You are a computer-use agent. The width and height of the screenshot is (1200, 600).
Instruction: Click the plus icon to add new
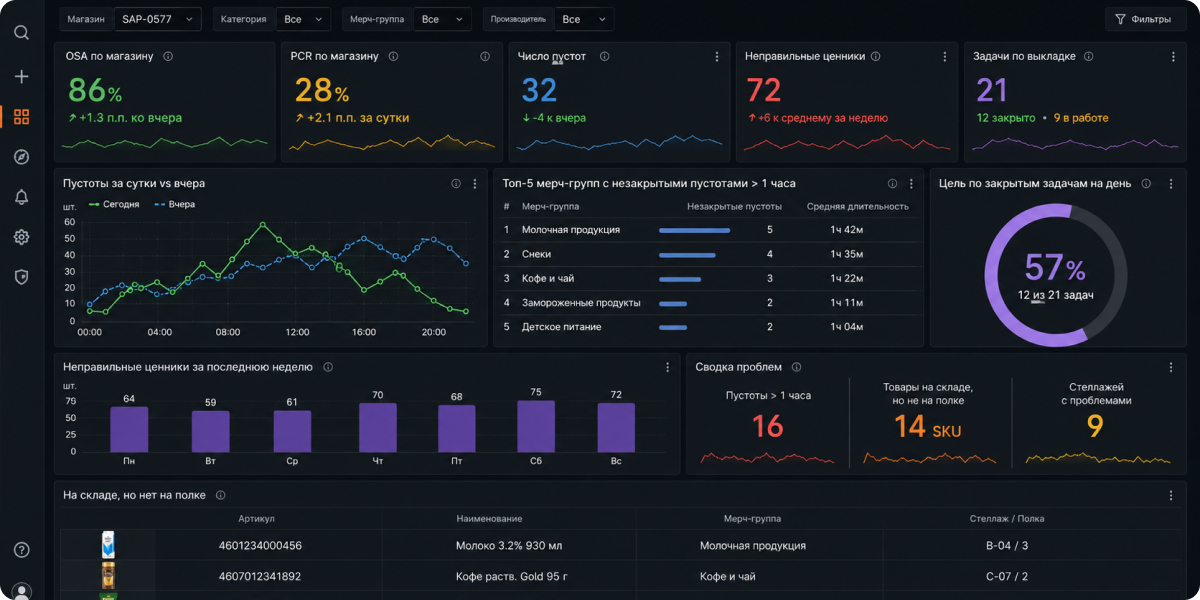click(21, 77)
